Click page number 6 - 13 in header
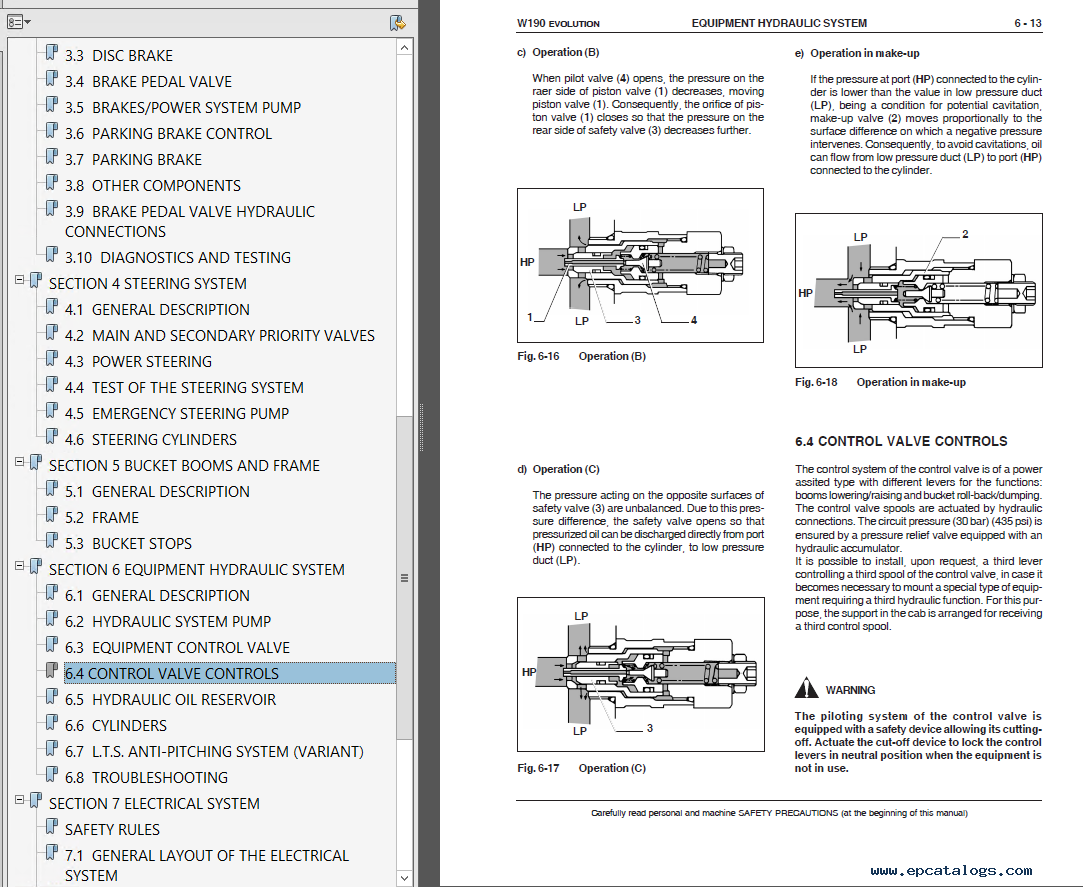The width and height of the screenshot is (1083, 887). [1028, 23]
